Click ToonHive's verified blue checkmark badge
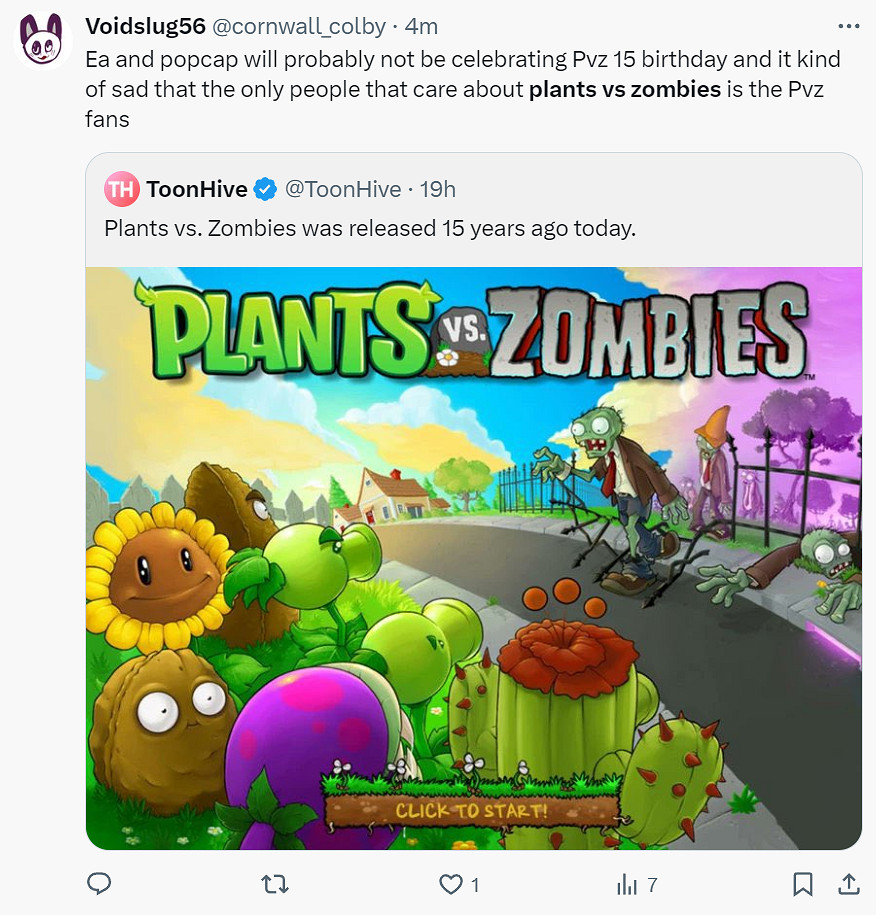Image resolution: width=876 pixels, height=915 pixels. 264,188
